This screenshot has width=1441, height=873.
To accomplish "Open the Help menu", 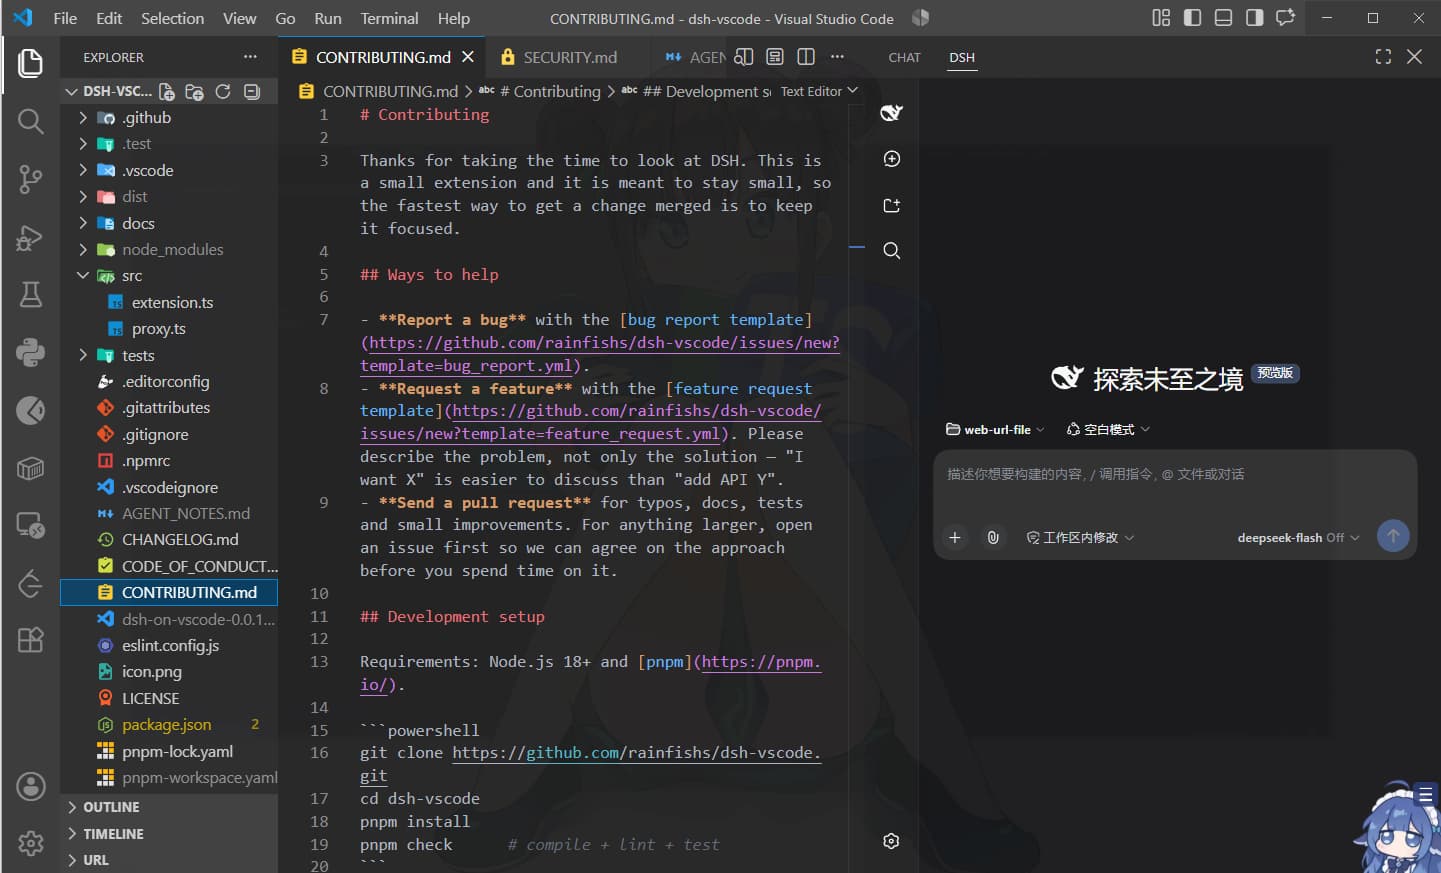I will pos(453,18).
